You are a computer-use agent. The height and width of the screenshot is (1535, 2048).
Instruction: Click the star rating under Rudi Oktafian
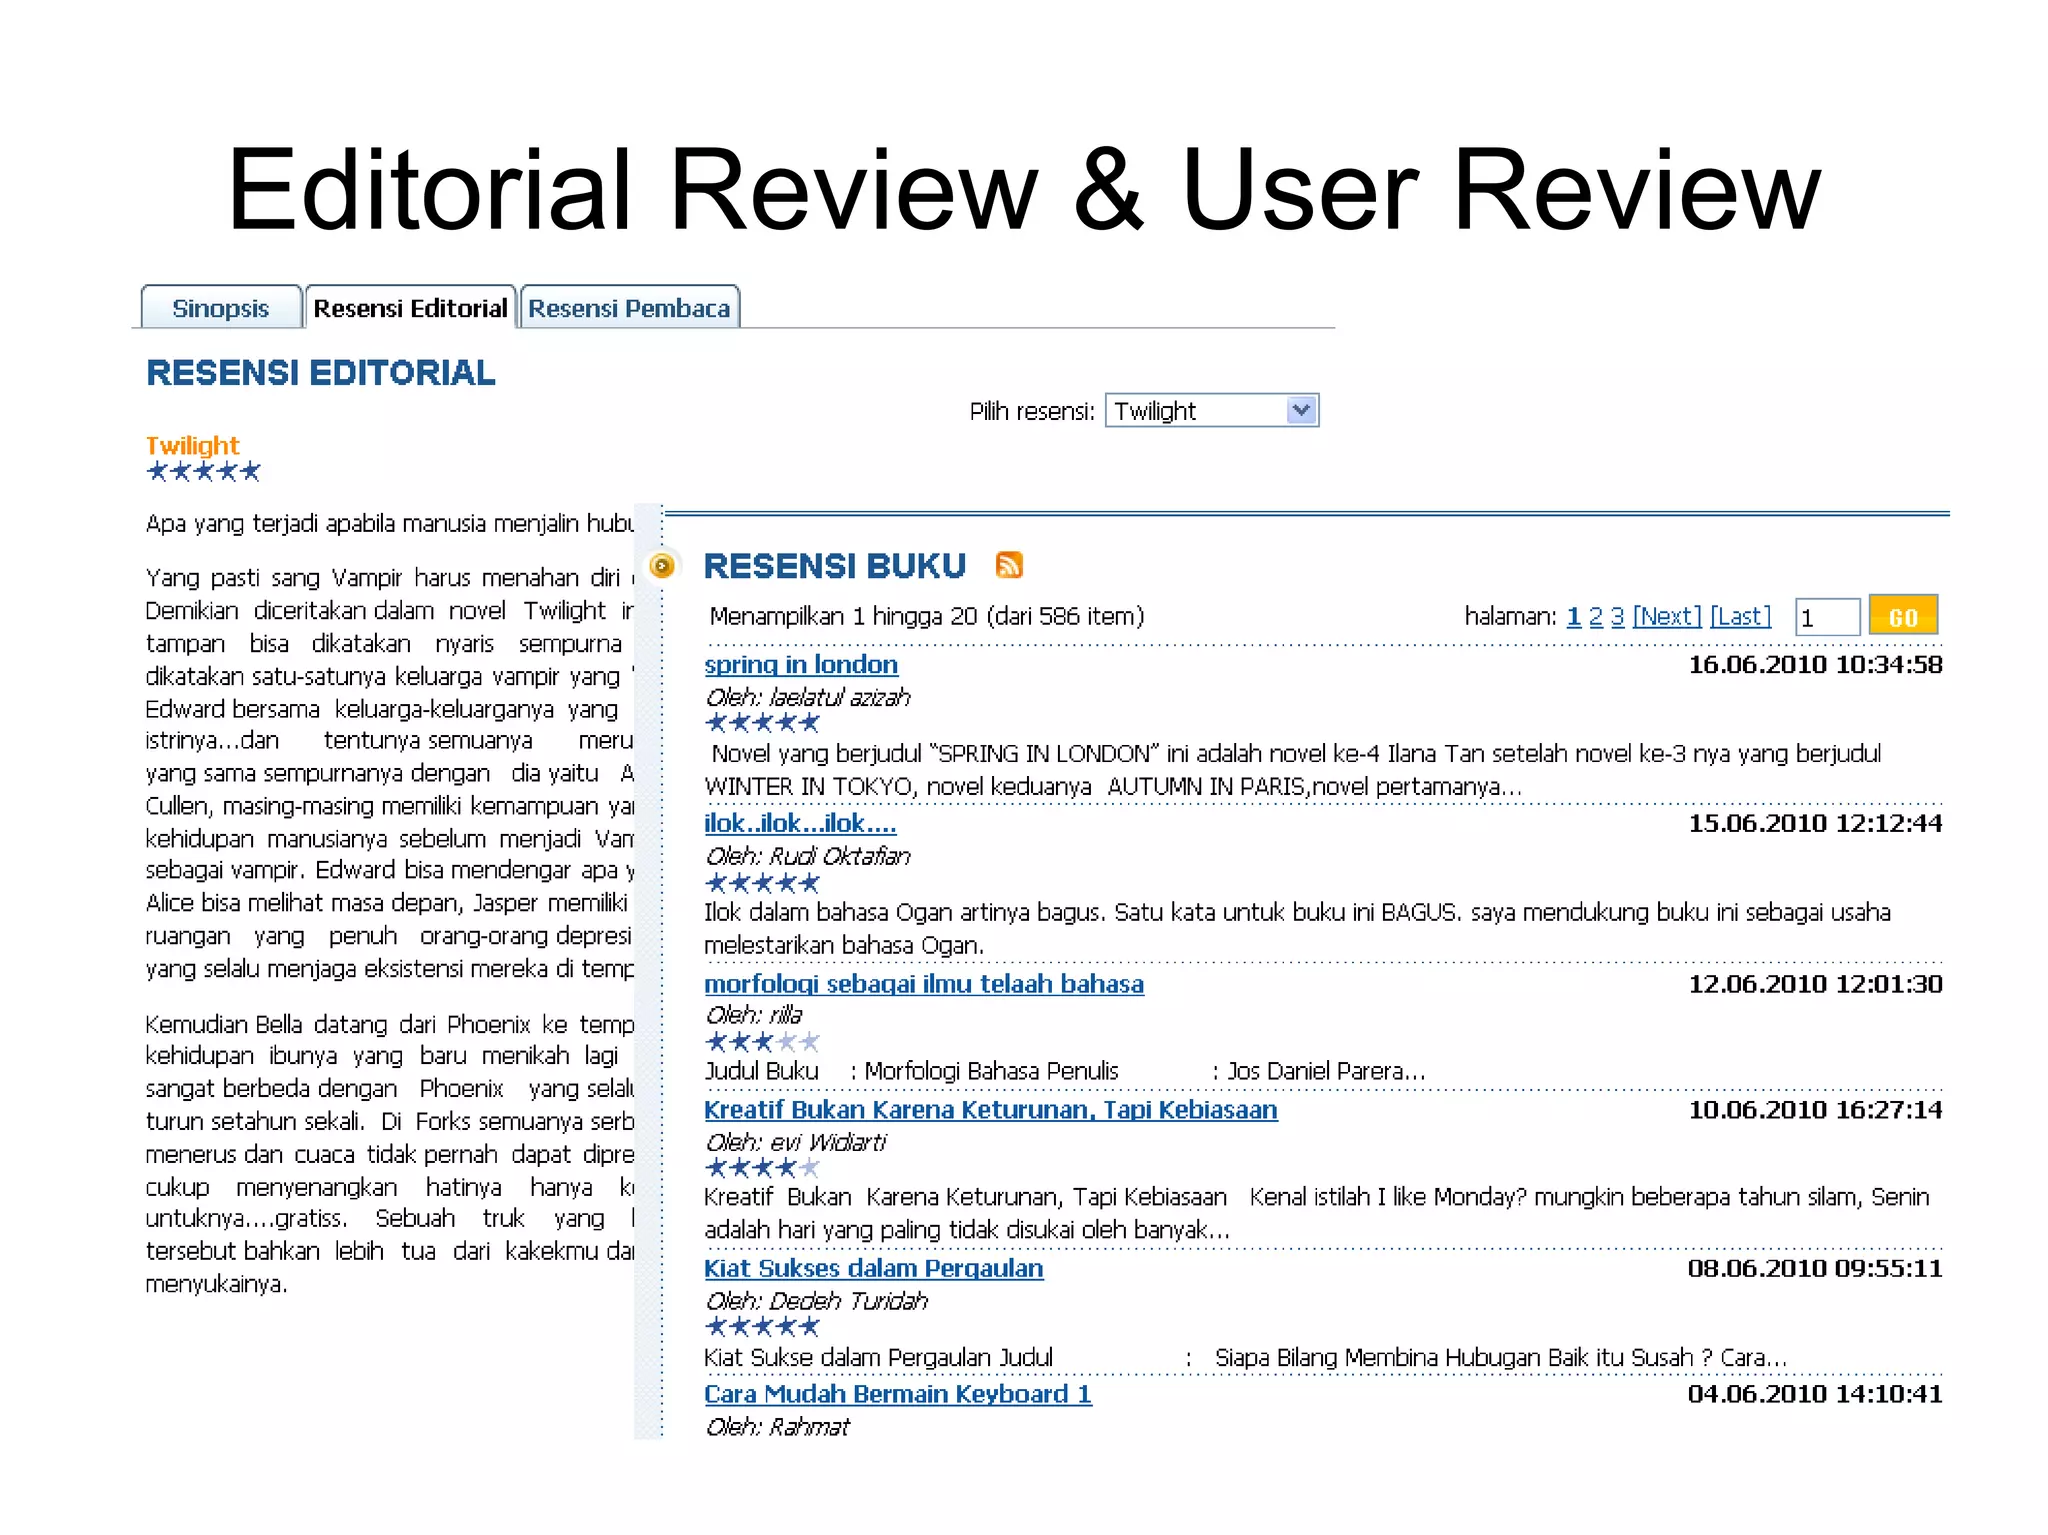tap(762, 883)
